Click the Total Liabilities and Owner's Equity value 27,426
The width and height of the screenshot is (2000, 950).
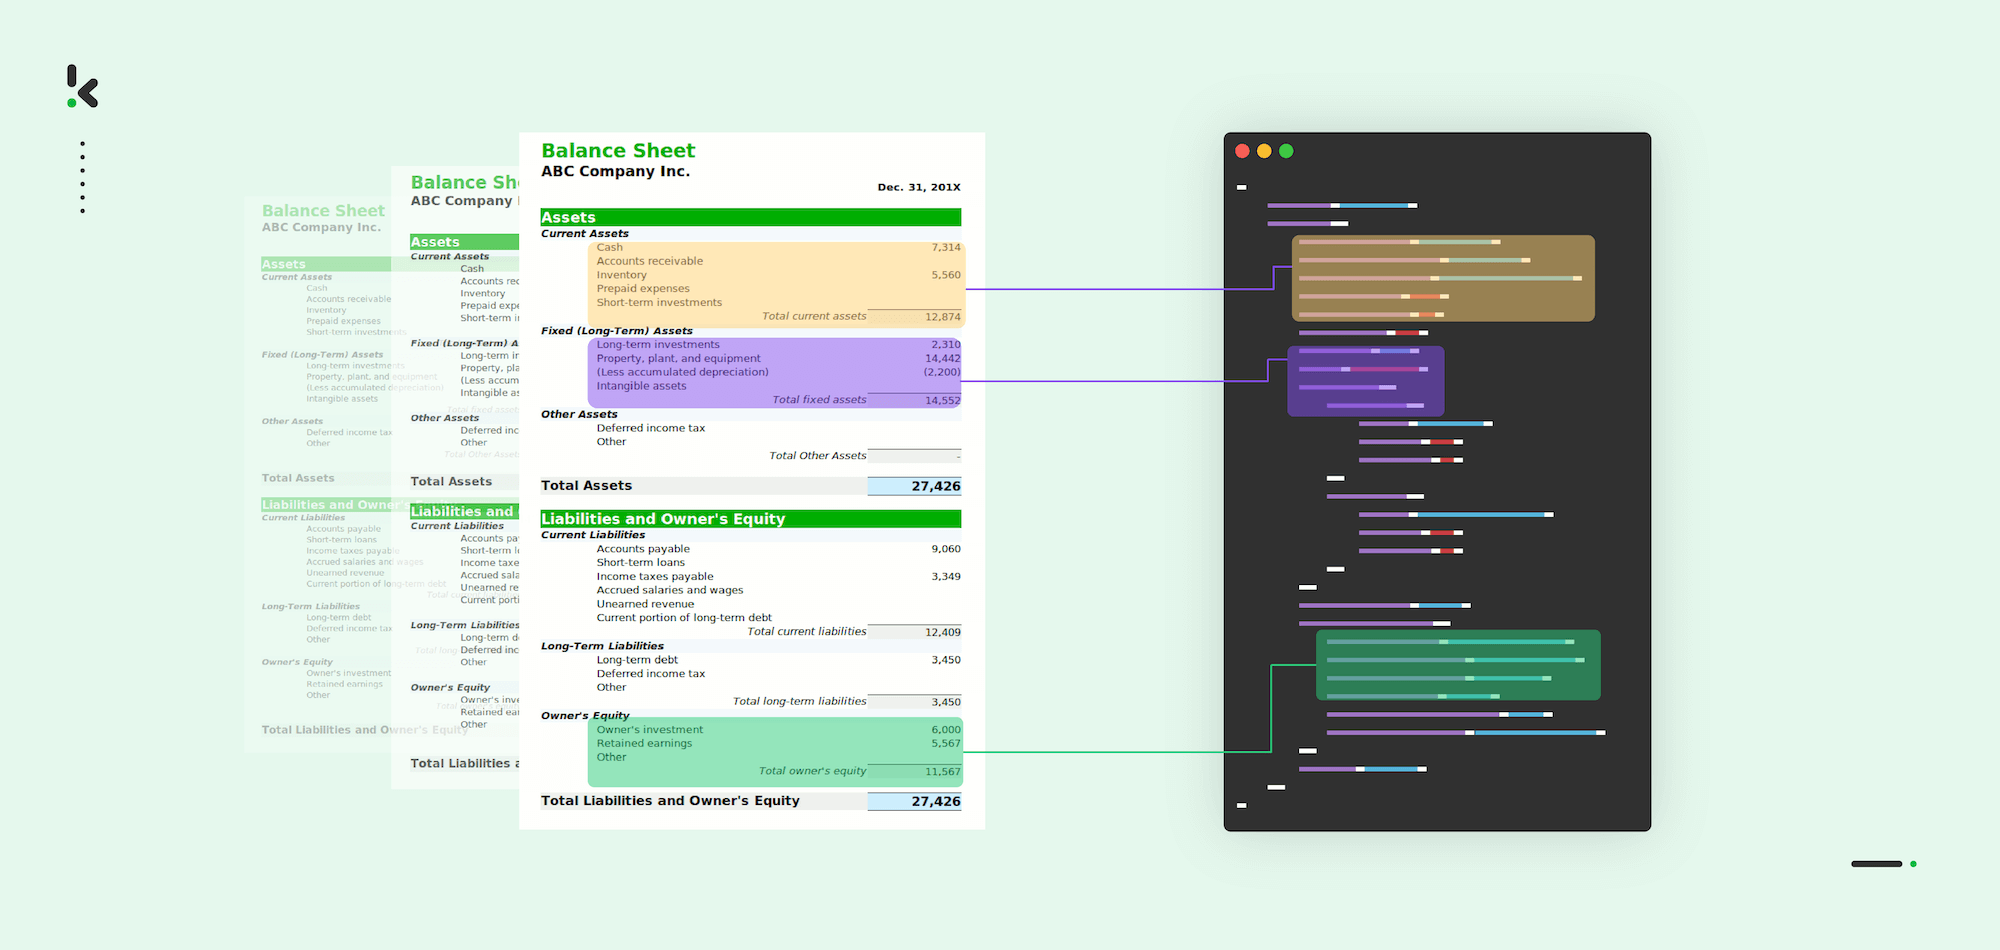[935, 801]
